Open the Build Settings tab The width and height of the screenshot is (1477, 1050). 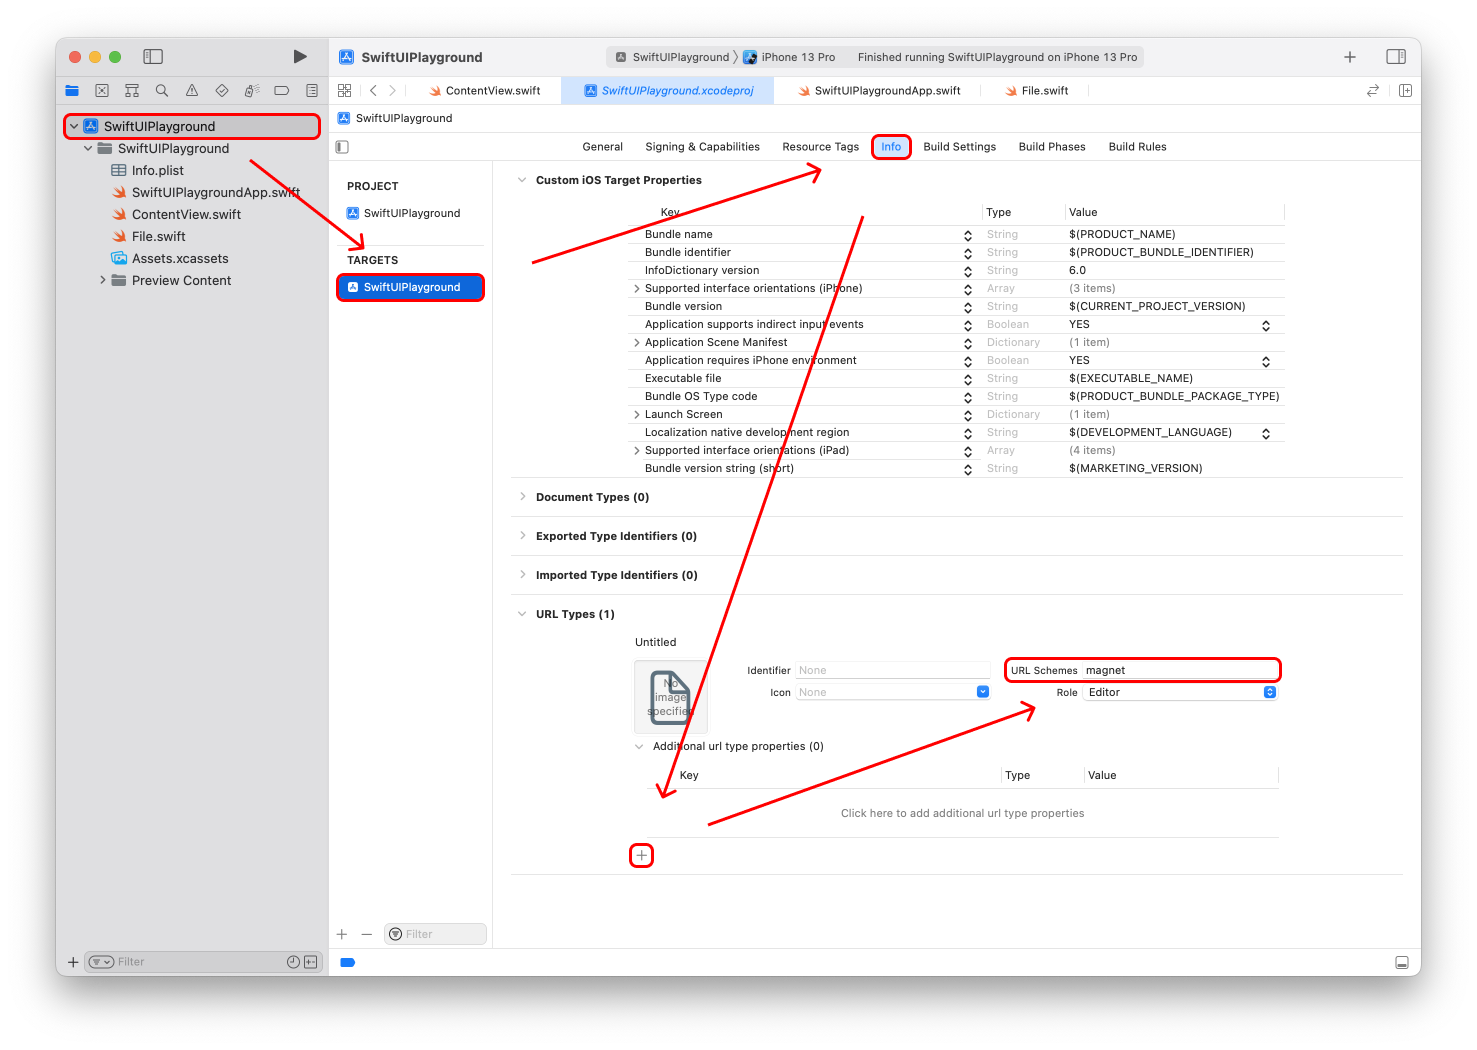960,147
